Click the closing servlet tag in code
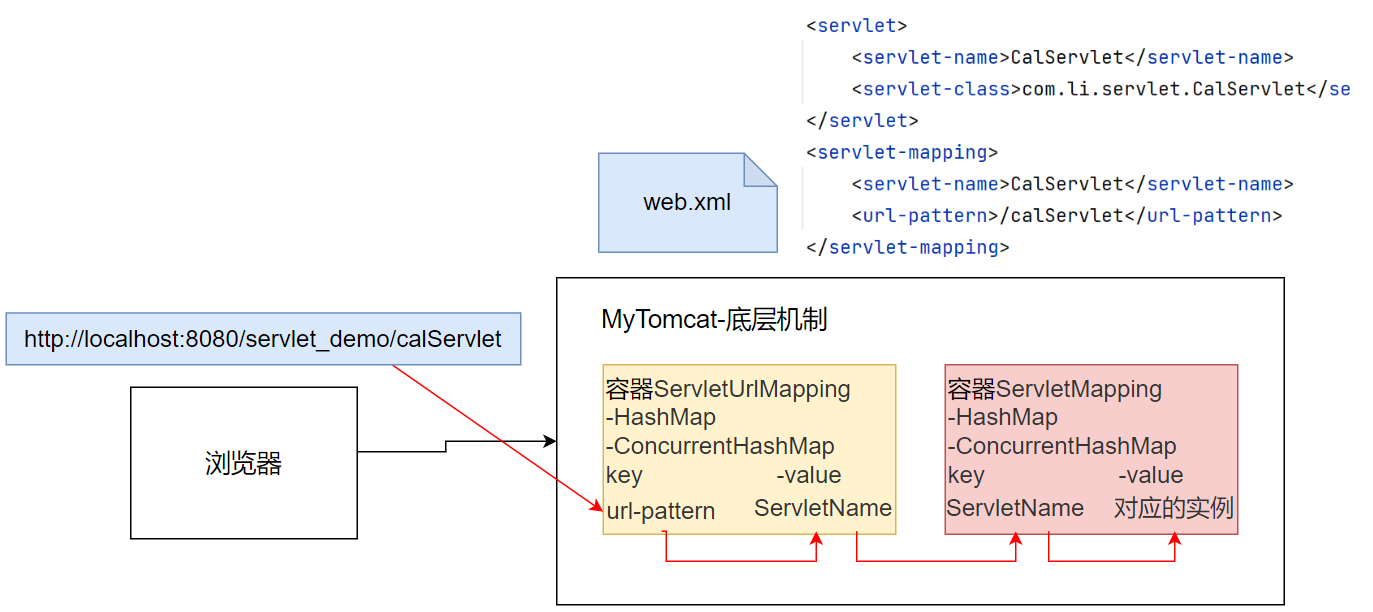The width and height of the screenshot is (1373, 612). [862, 121]
